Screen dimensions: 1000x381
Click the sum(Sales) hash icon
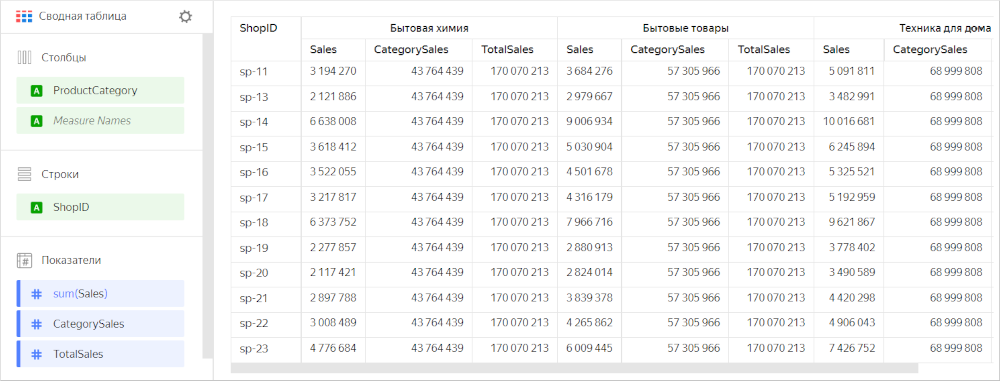(37, 294)
